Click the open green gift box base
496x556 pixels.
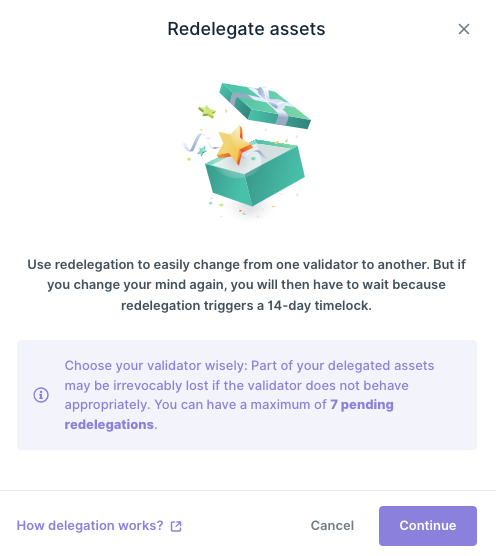point(255,172)
